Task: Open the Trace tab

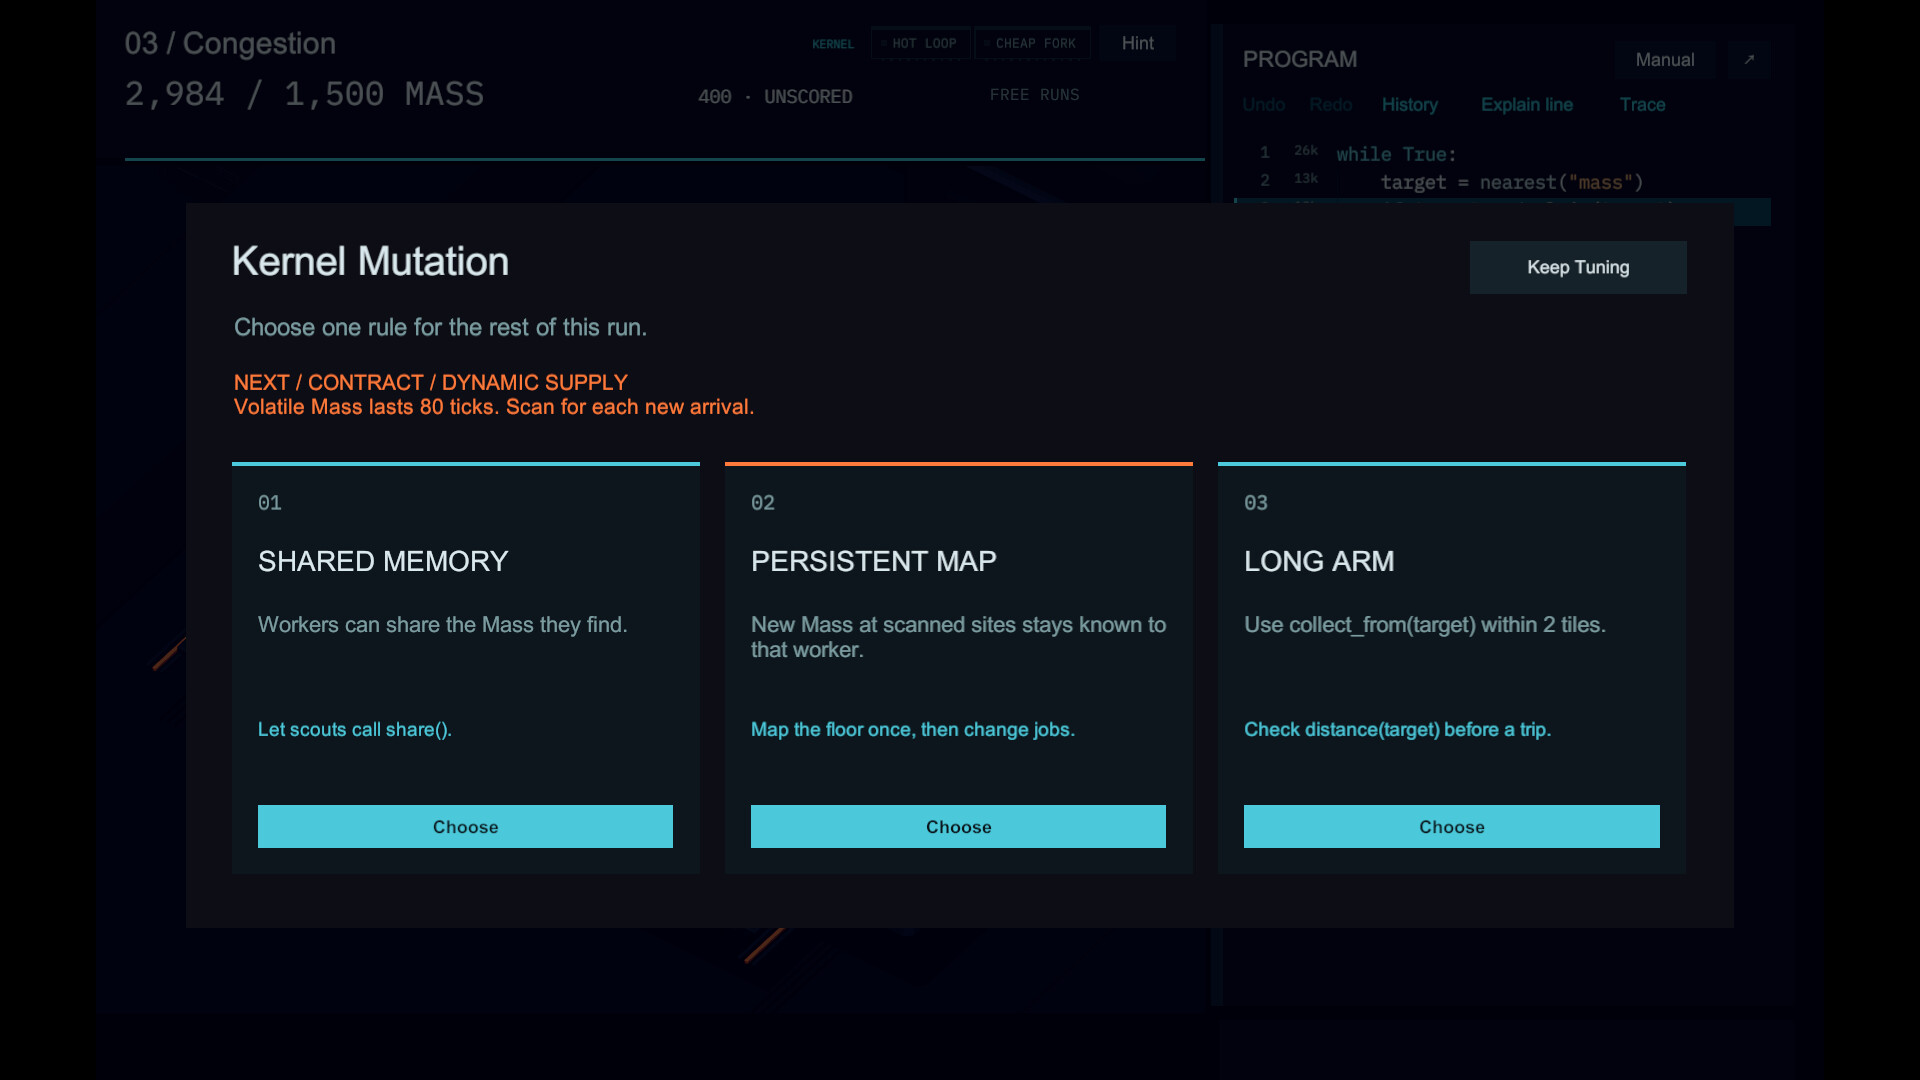Action: click(x=1642, y=105)
